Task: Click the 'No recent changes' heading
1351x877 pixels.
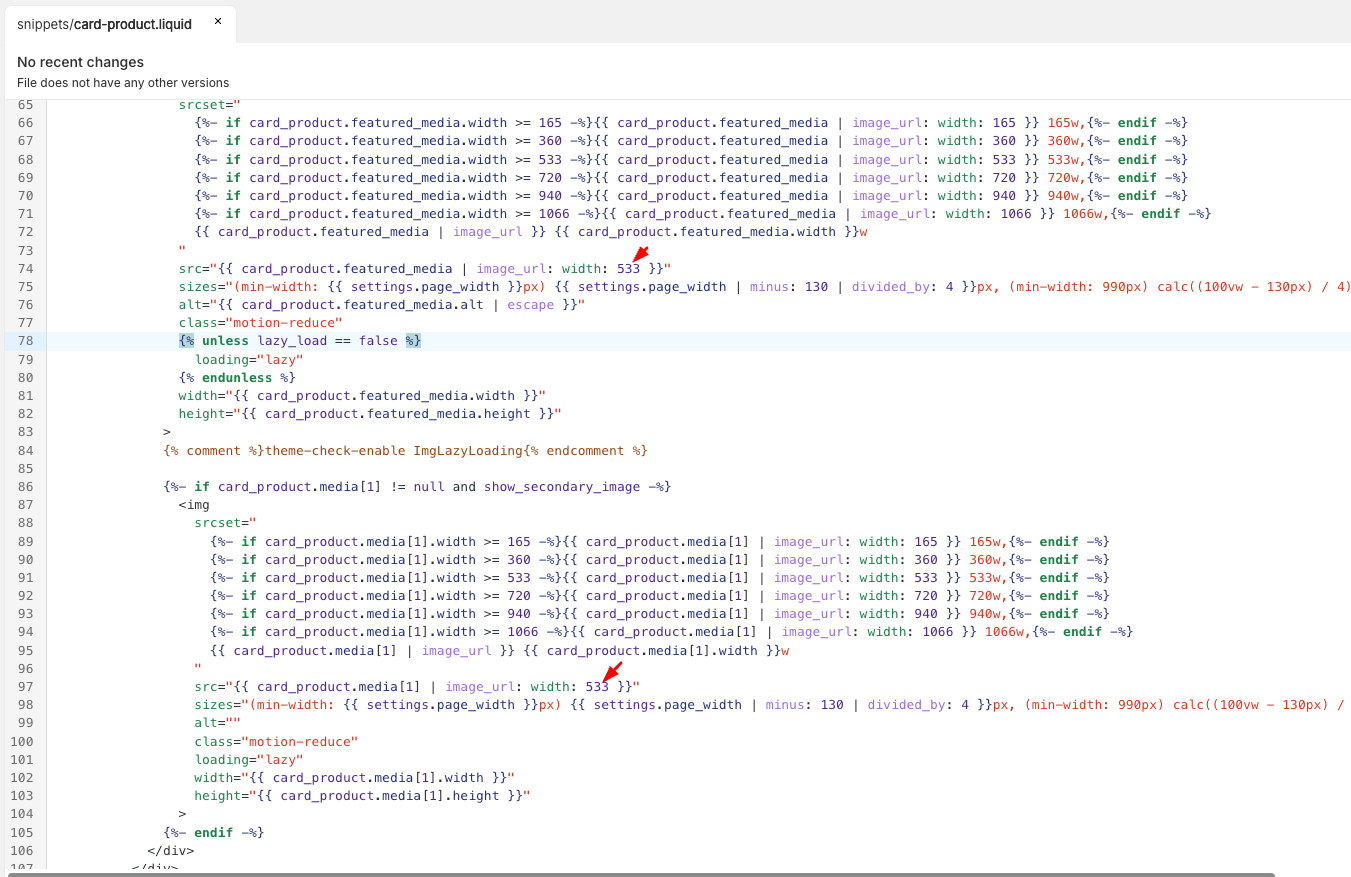Action: pyautogui.click(x=80, y=62)
